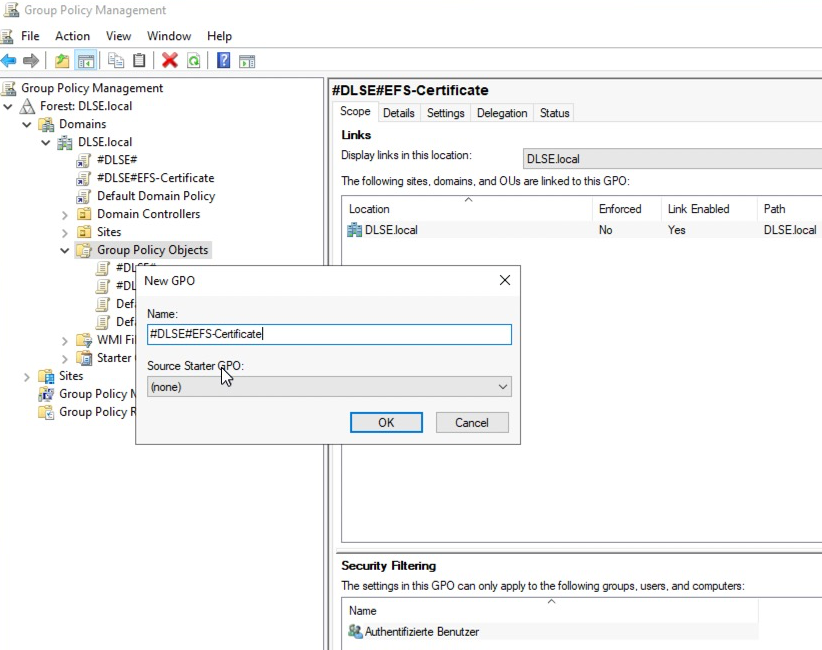
Task: Confirm New GPO with OK button
Action: tap(386, 423)
